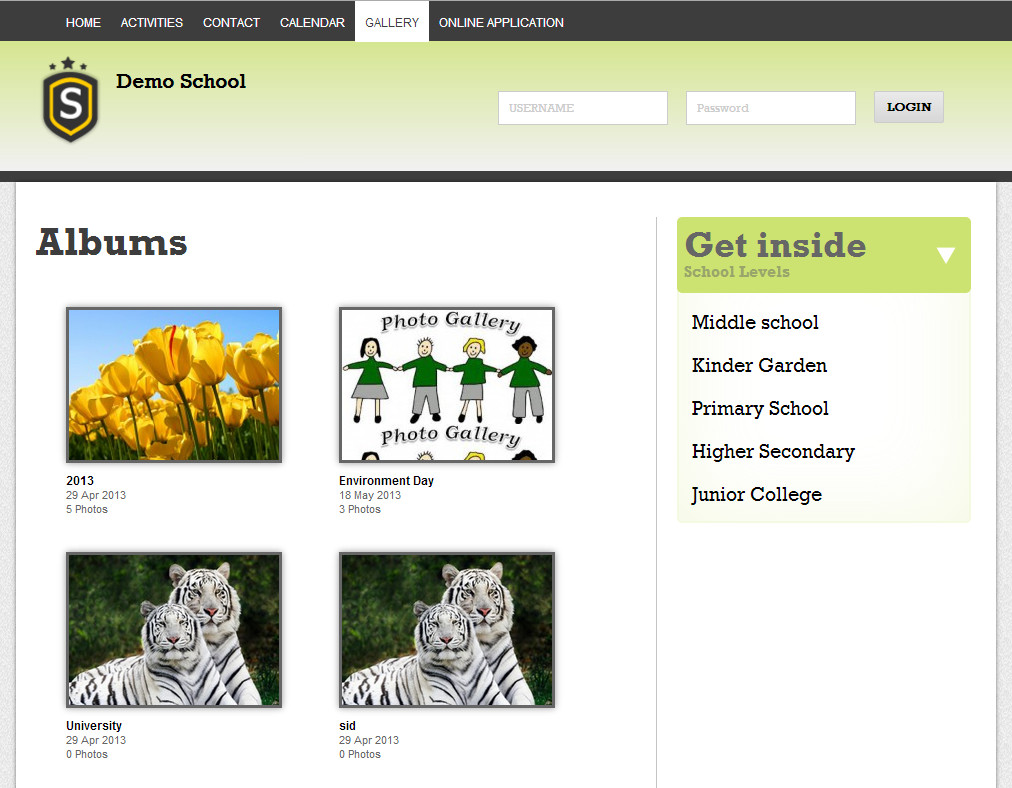Viewport: 1012px width, 788px height.
Task: Click the Albums heading
Action: 112,243
